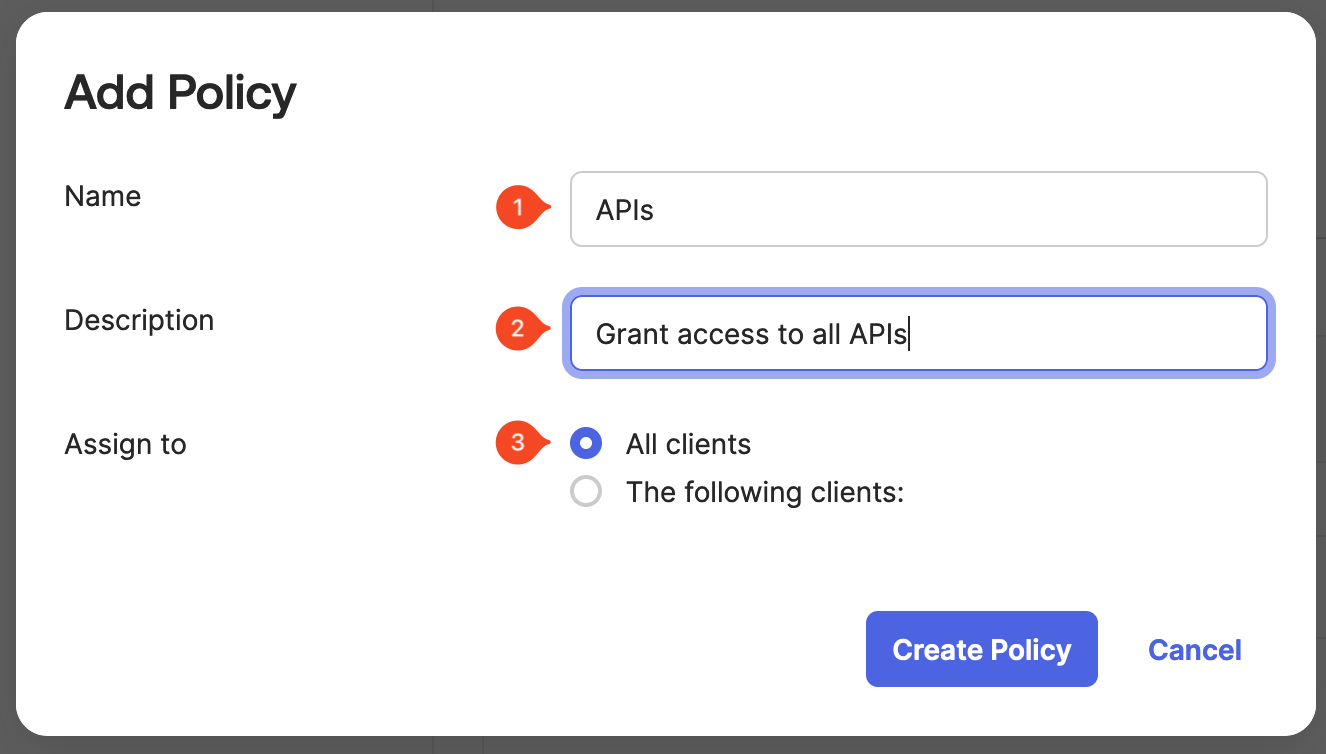The width and height of the screenshot is (1326, 754).
Task: Click the callout arrow pointing to Name field
Action: 519,208
